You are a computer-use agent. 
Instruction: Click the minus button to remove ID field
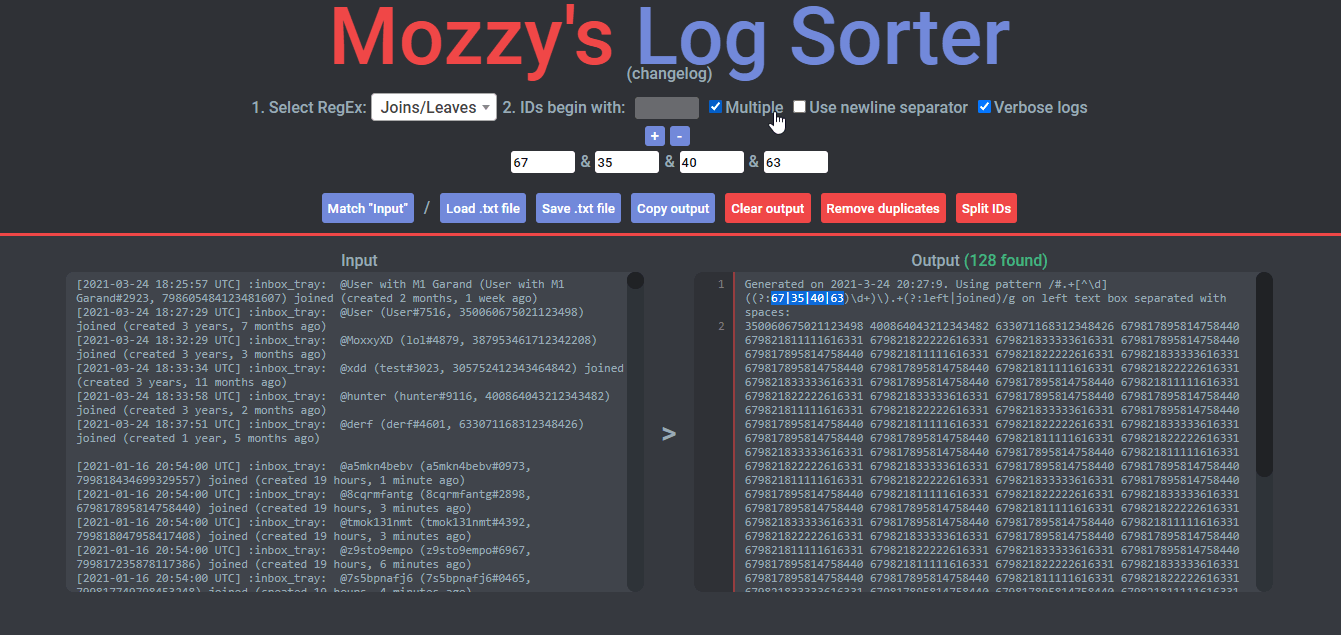click(679, 136)
